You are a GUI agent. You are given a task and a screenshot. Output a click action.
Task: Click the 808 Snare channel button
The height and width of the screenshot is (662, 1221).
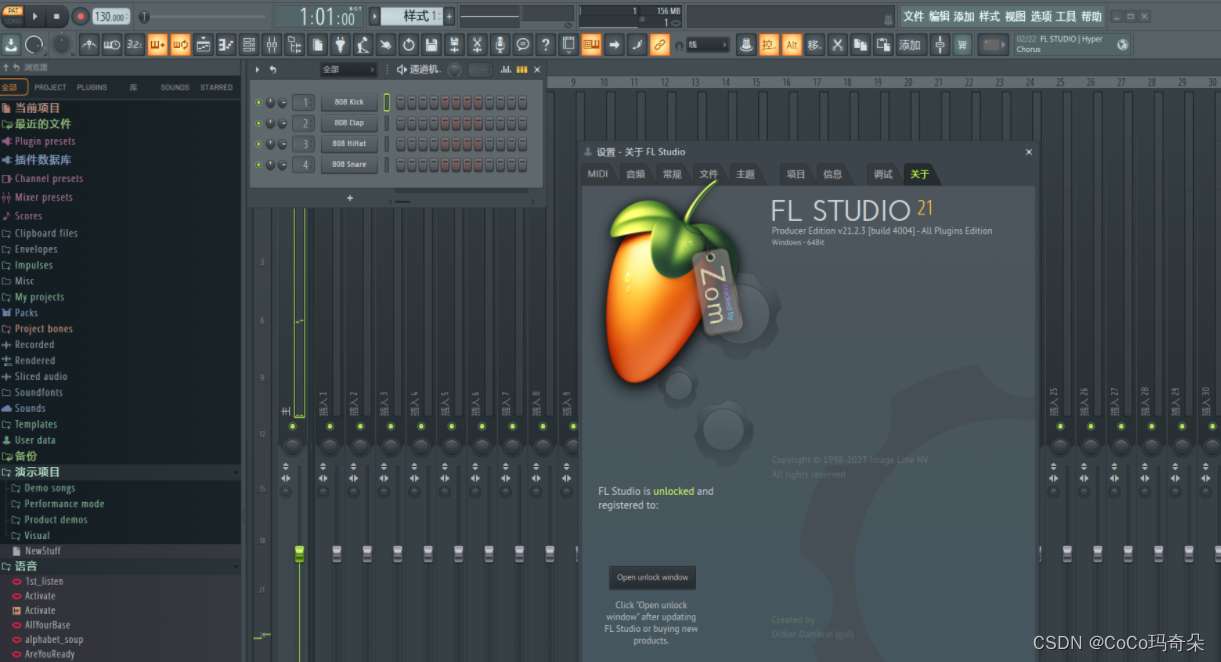click(x=349, y=164)
